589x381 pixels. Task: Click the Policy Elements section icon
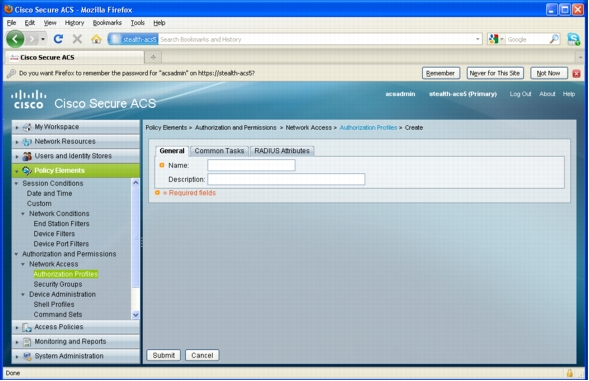(27, 171)
